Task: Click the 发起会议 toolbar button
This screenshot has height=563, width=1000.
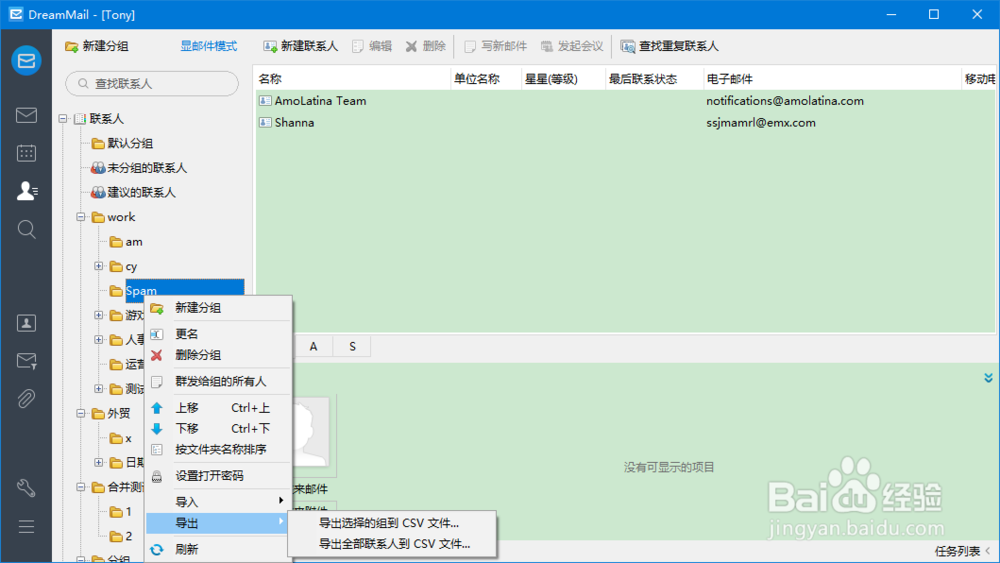Action: (572, 46)
